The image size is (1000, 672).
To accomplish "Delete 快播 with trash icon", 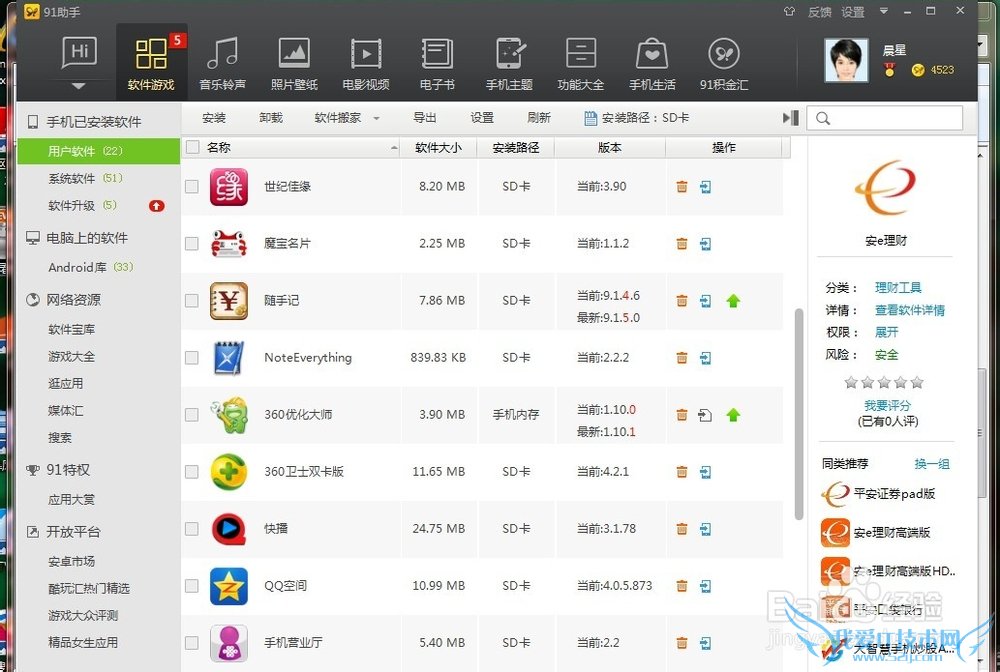I will (682, 529).
